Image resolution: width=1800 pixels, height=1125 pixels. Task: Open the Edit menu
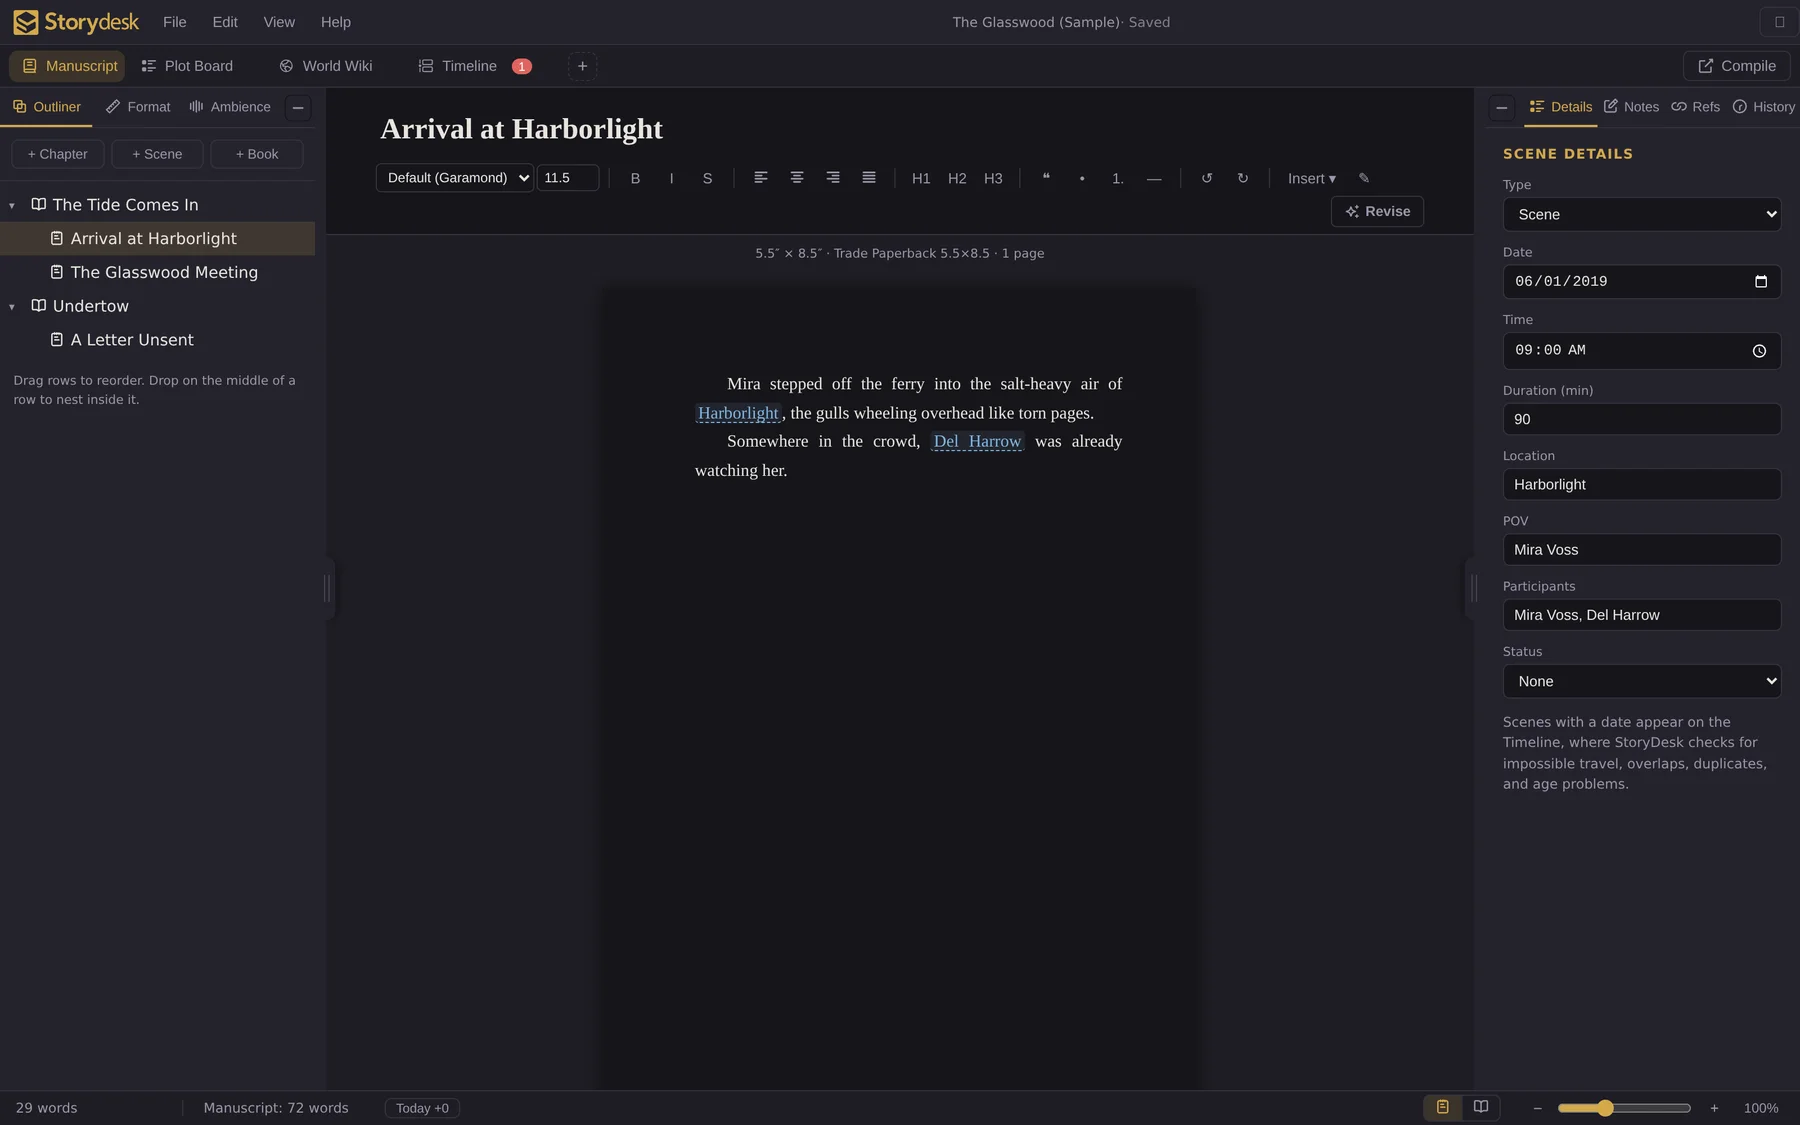coord(225,22)
